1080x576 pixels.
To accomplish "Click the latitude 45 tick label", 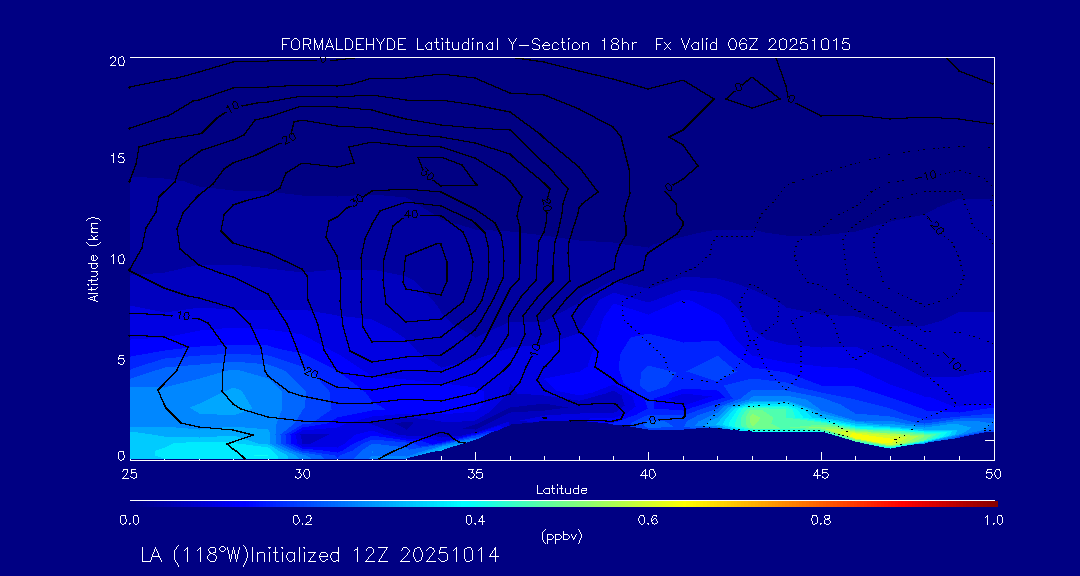I will (x=821, y=474).
